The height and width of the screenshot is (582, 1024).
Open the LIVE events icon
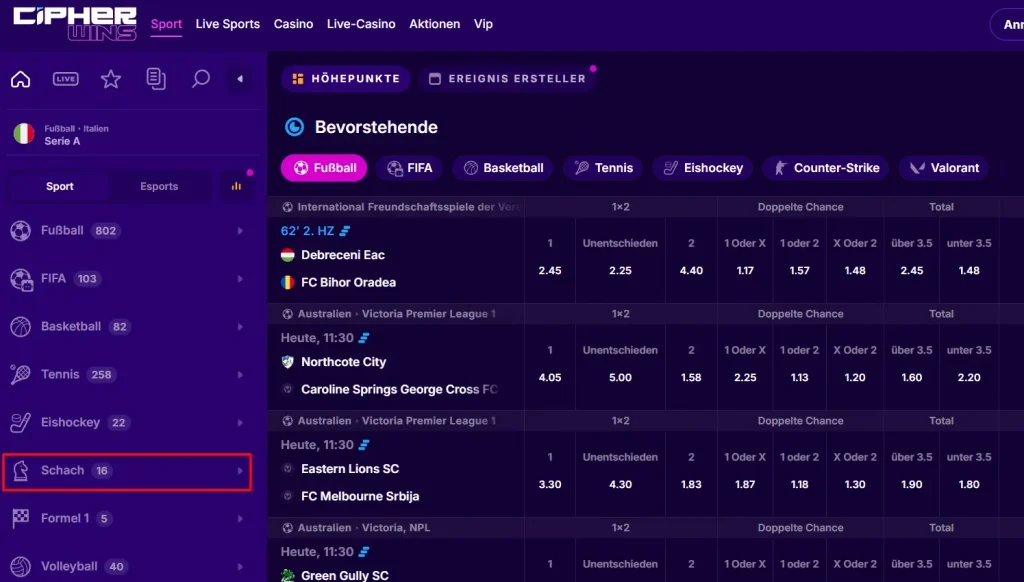[65, 79]
